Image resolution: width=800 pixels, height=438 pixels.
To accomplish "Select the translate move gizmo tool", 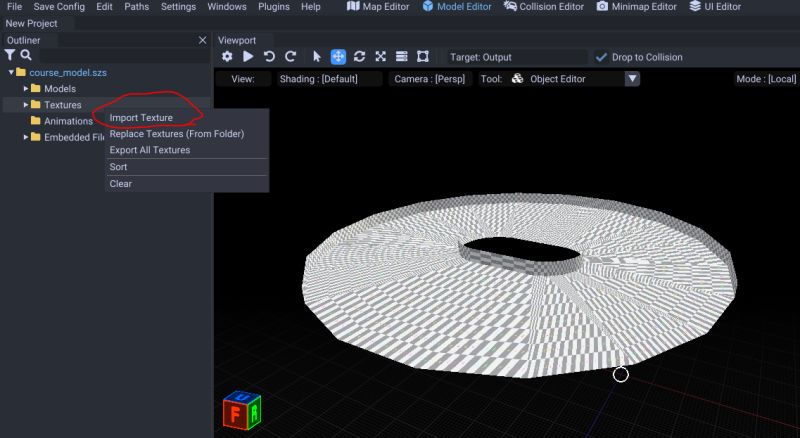I will 338,57.
